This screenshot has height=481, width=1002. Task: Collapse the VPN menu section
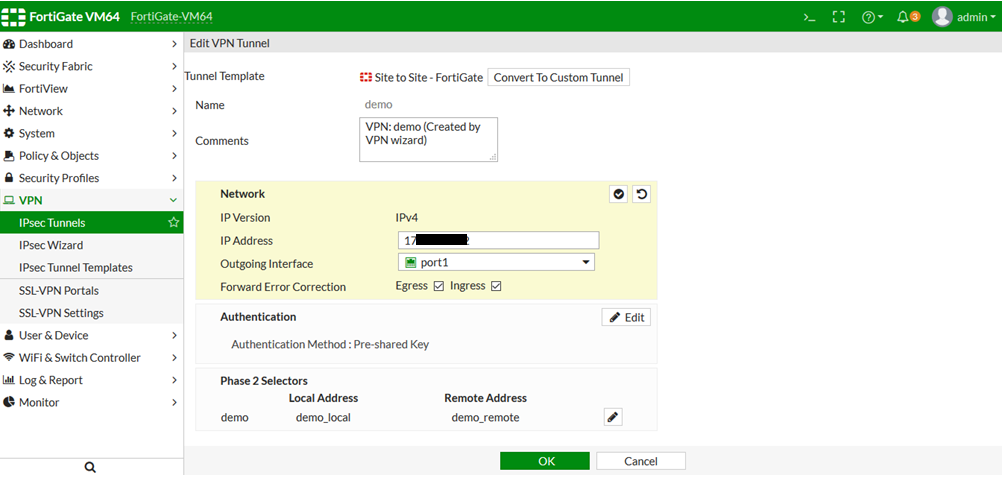[90, 200]
